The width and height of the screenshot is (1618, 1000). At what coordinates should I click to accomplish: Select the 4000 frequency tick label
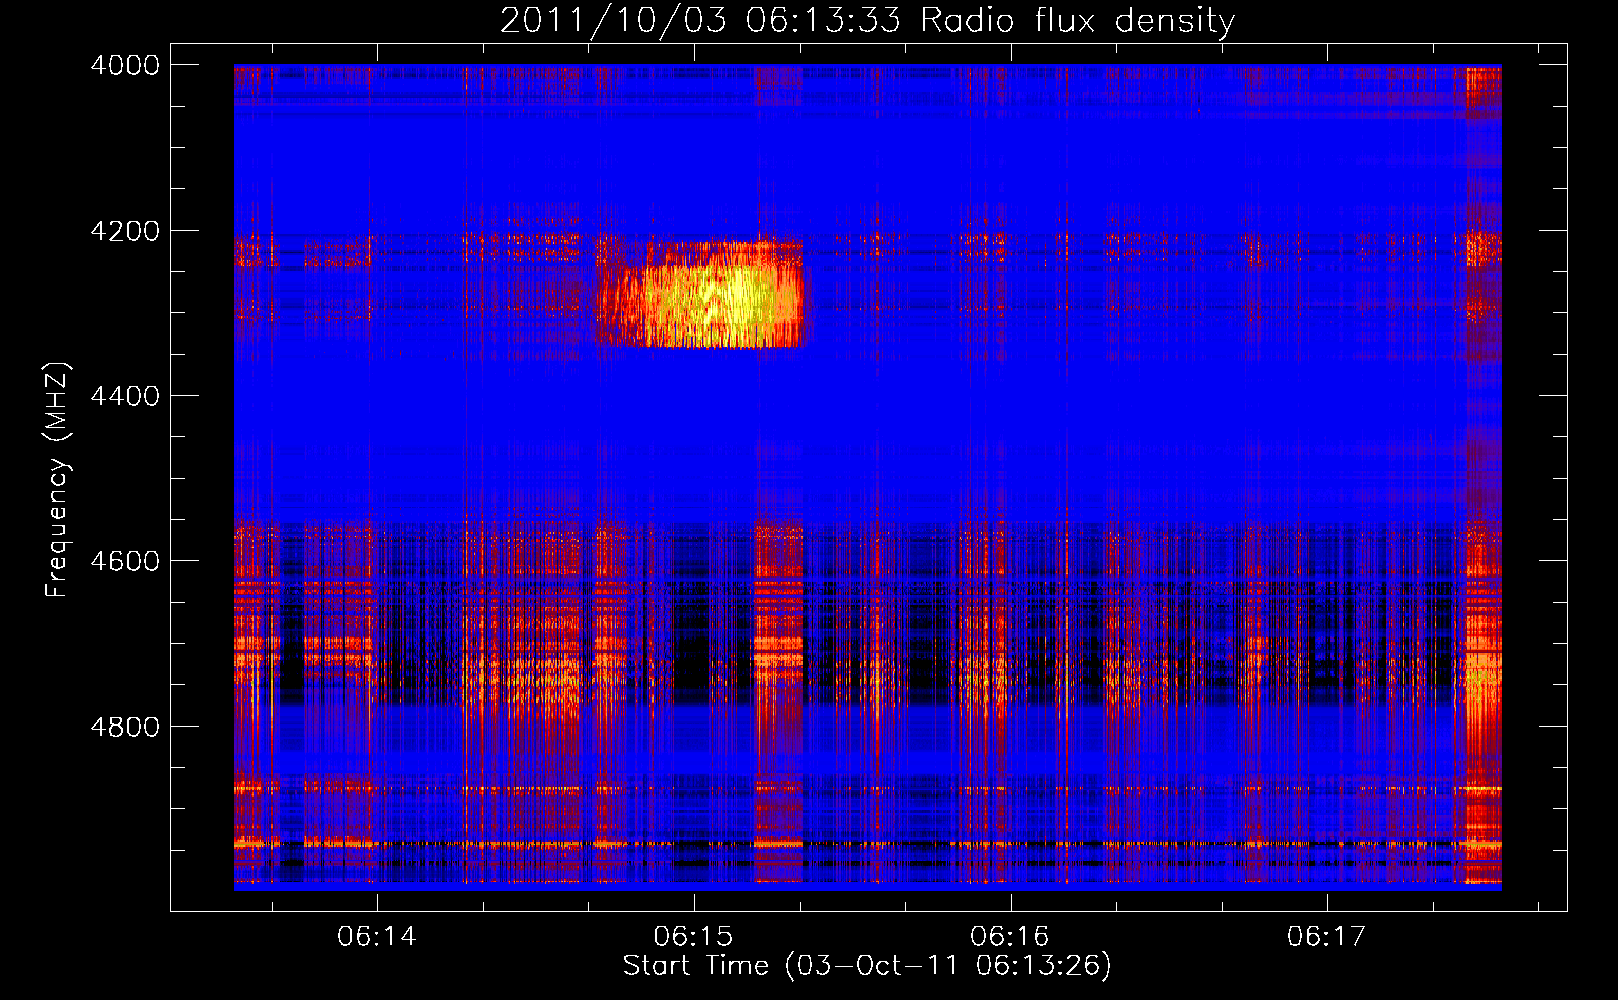tap(125, 65)
